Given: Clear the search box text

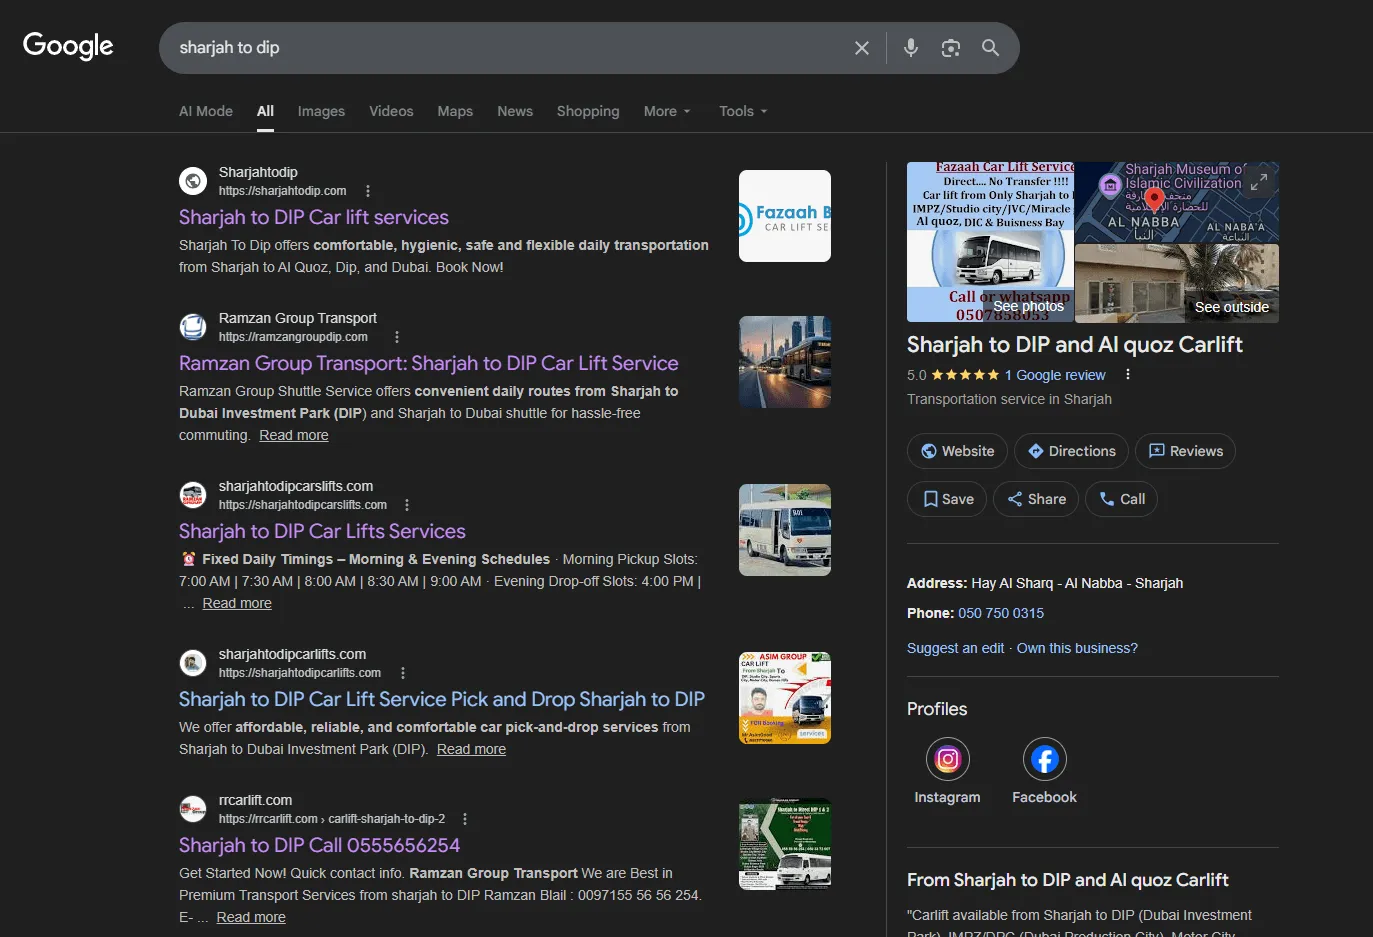Looking at the screenshot, I should click(x=862, y=48).
